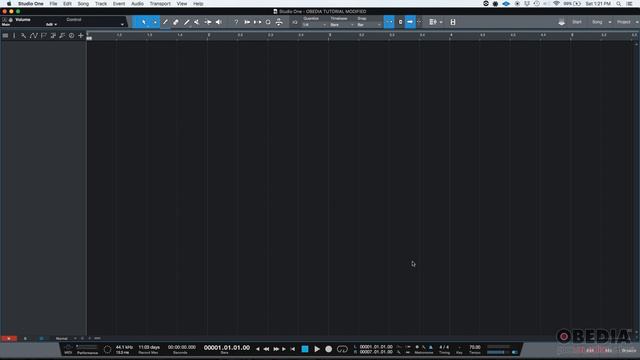Select the Split tool
The width and height of the screenshot is (640, 360).
point(165,22)
